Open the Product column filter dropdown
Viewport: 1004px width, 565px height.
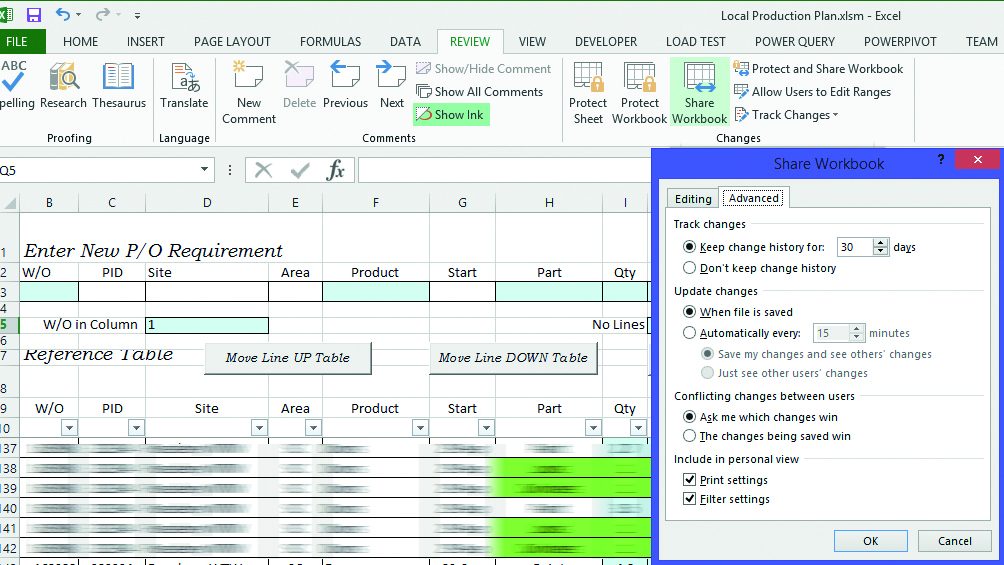[420, 427]
